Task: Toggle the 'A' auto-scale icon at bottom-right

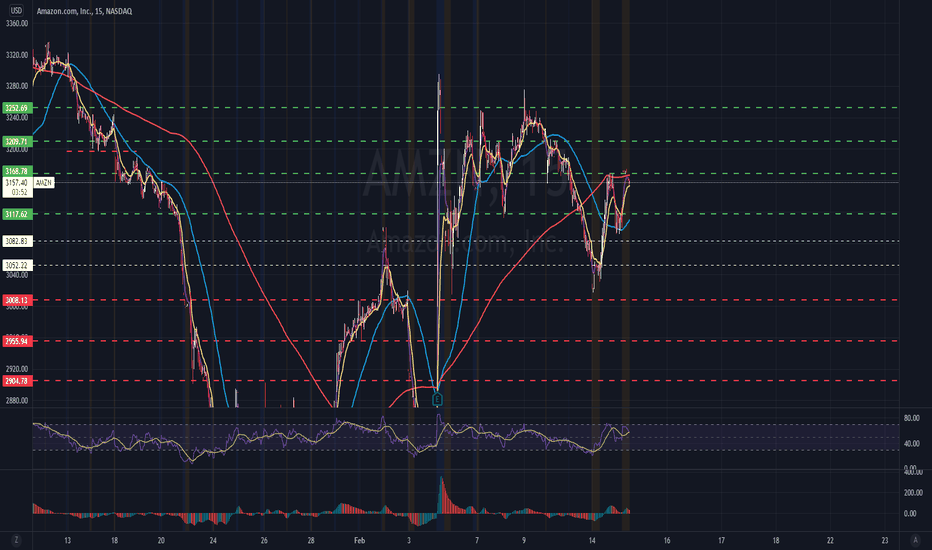Action: pyautogui.click(x=915, y=540)
